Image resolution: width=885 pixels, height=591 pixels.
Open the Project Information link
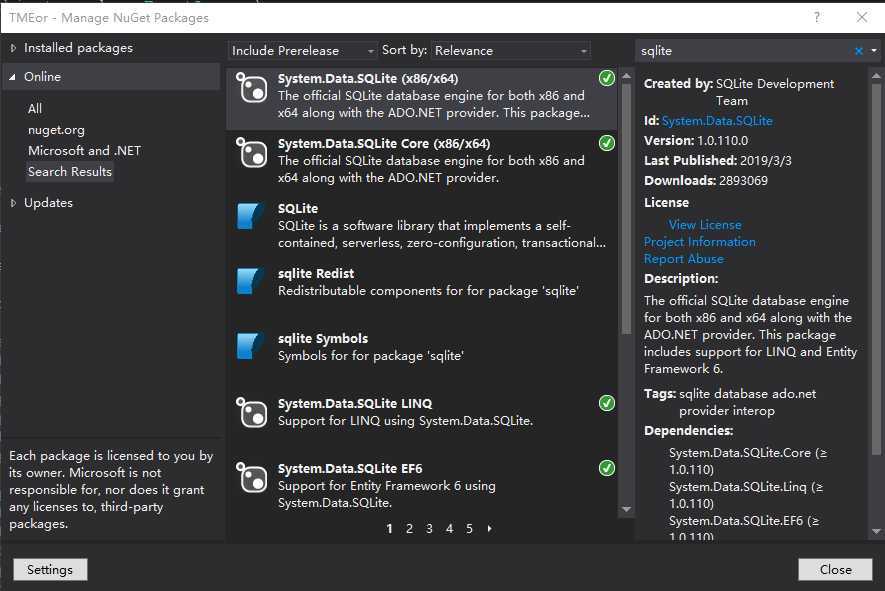[699, 242]
